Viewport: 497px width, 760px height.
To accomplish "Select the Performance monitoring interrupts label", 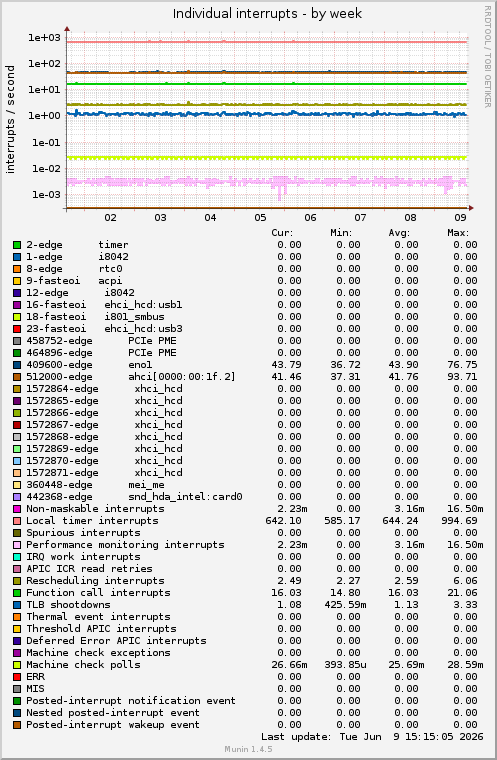I will tap(125, 545).
